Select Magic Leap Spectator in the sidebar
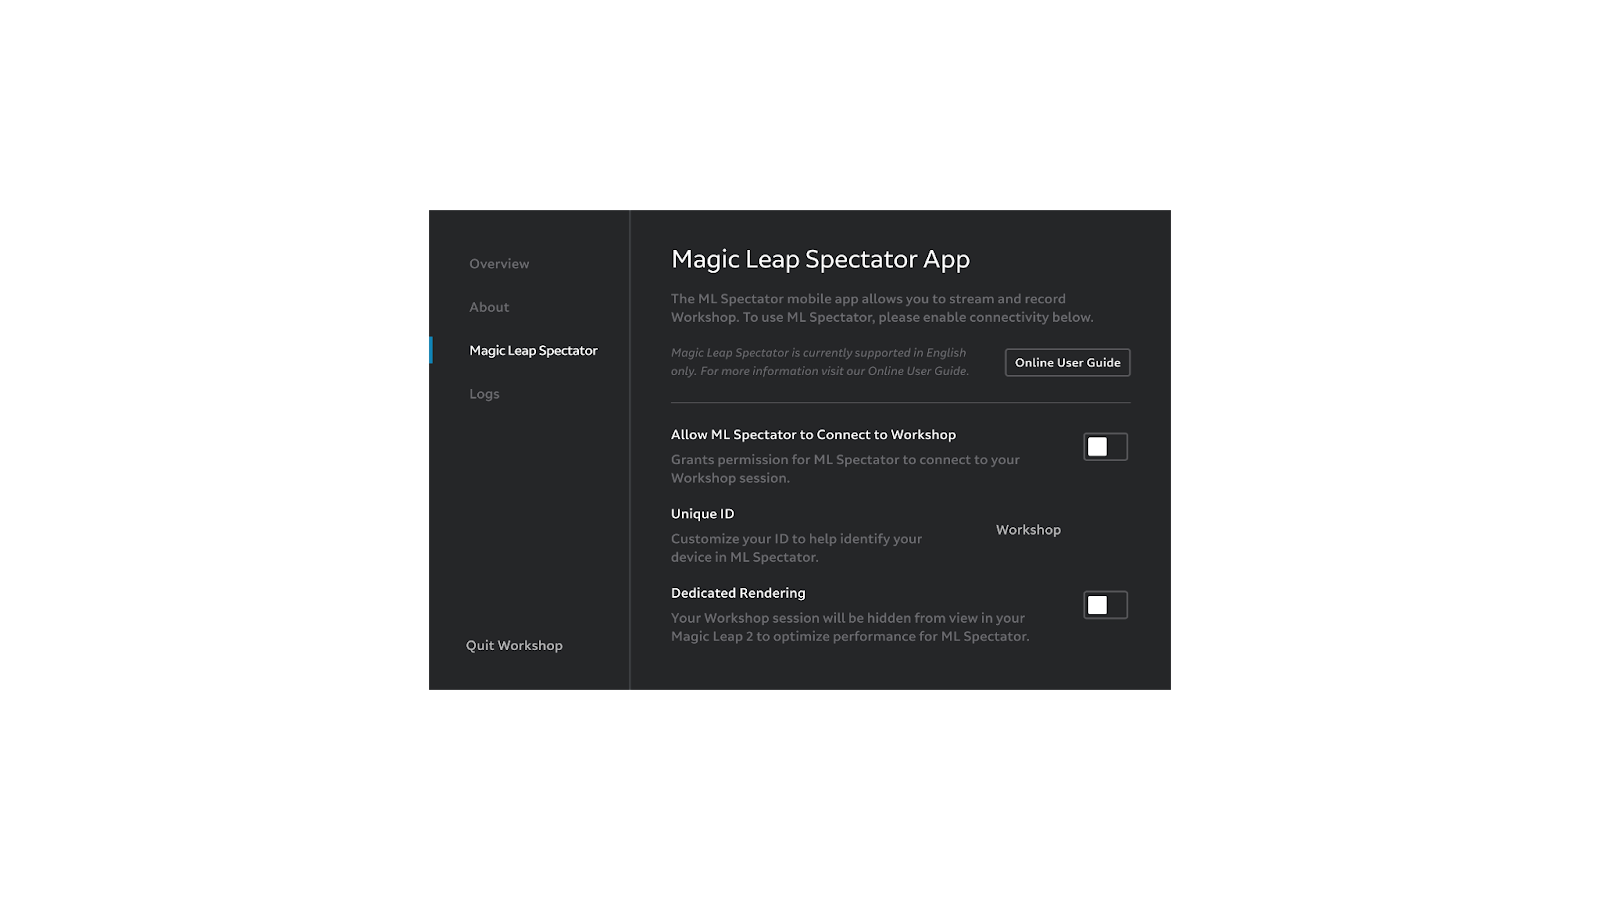The height and width of the screenshot is (900, 1600). coord(534,350)
